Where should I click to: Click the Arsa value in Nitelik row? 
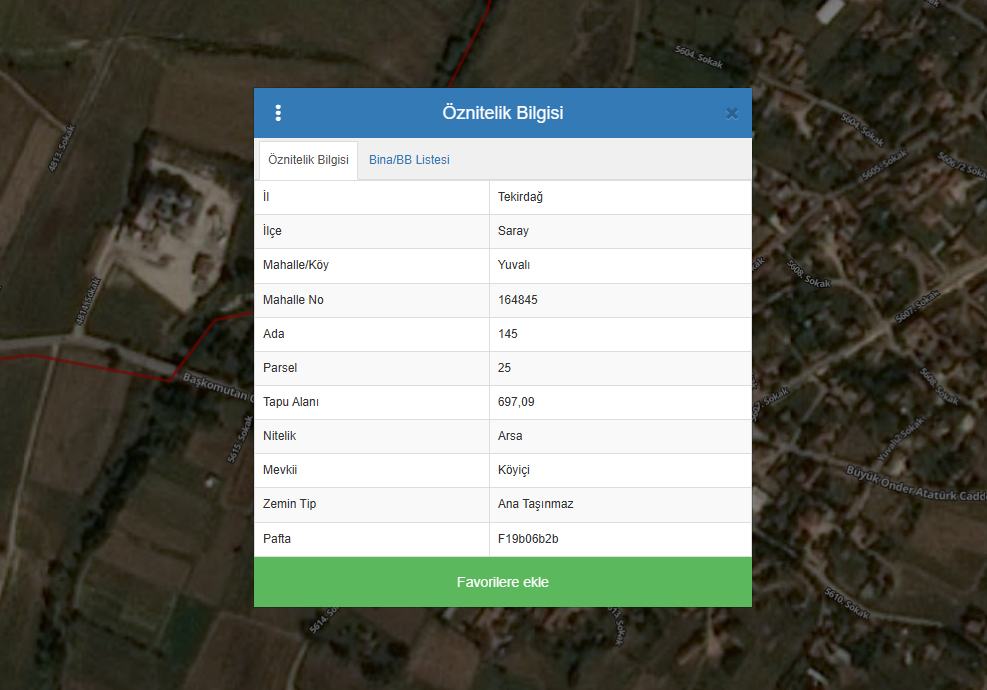510,436
